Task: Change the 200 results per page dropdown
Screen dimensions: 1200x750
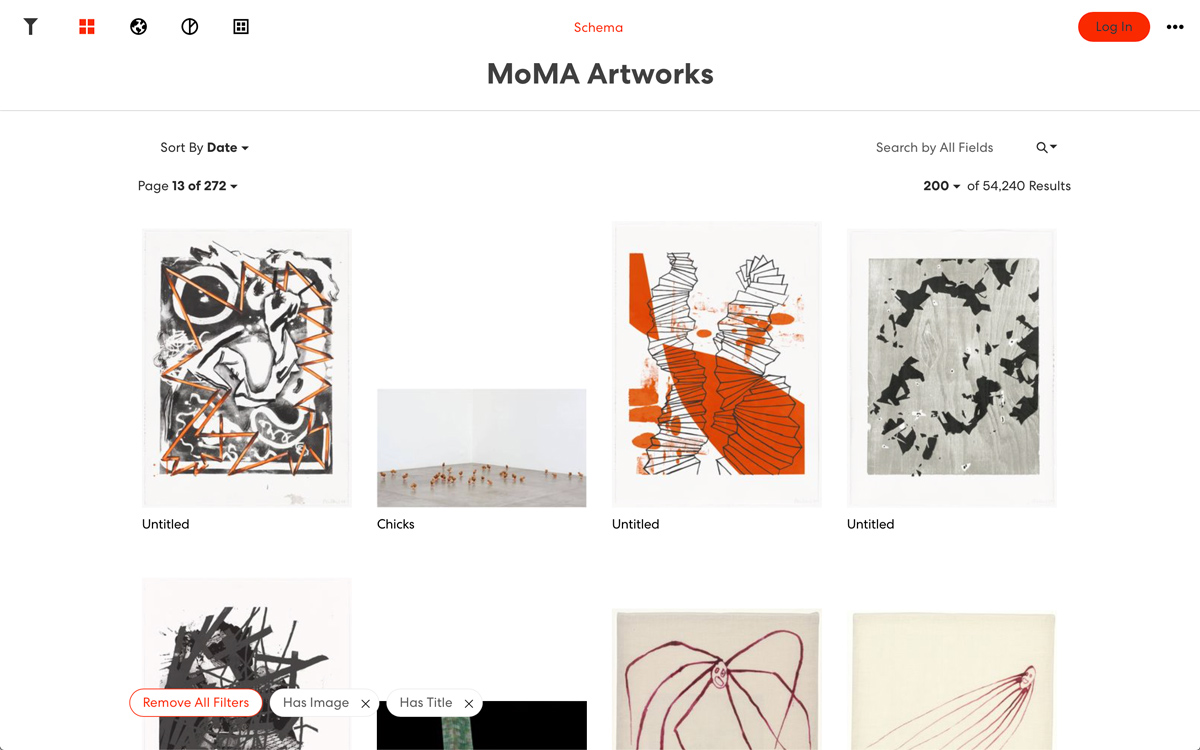Action: [942, 186]
